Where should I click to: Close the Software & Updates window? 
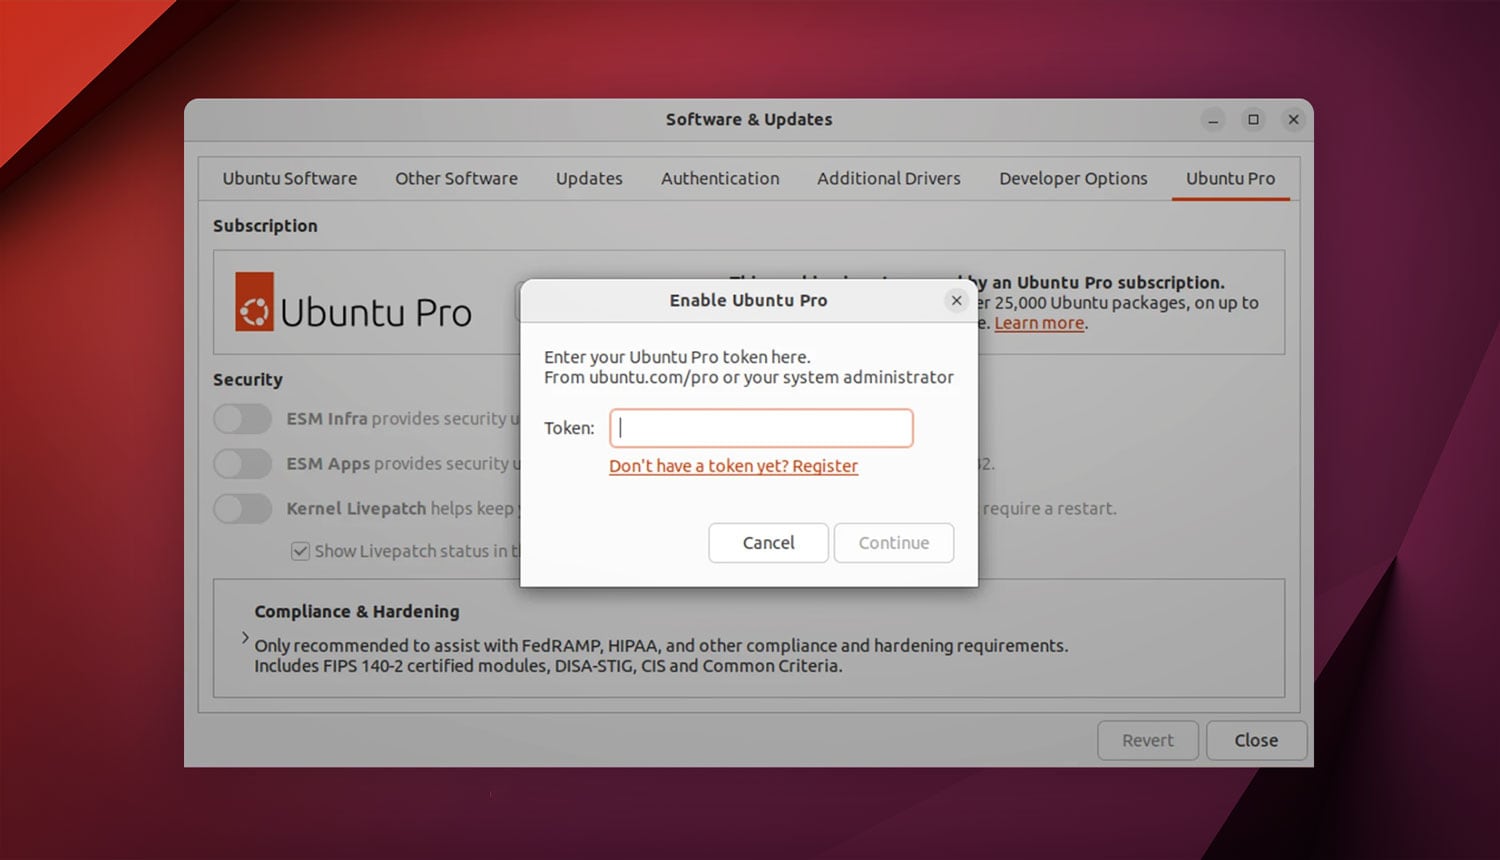[1293, 120]
